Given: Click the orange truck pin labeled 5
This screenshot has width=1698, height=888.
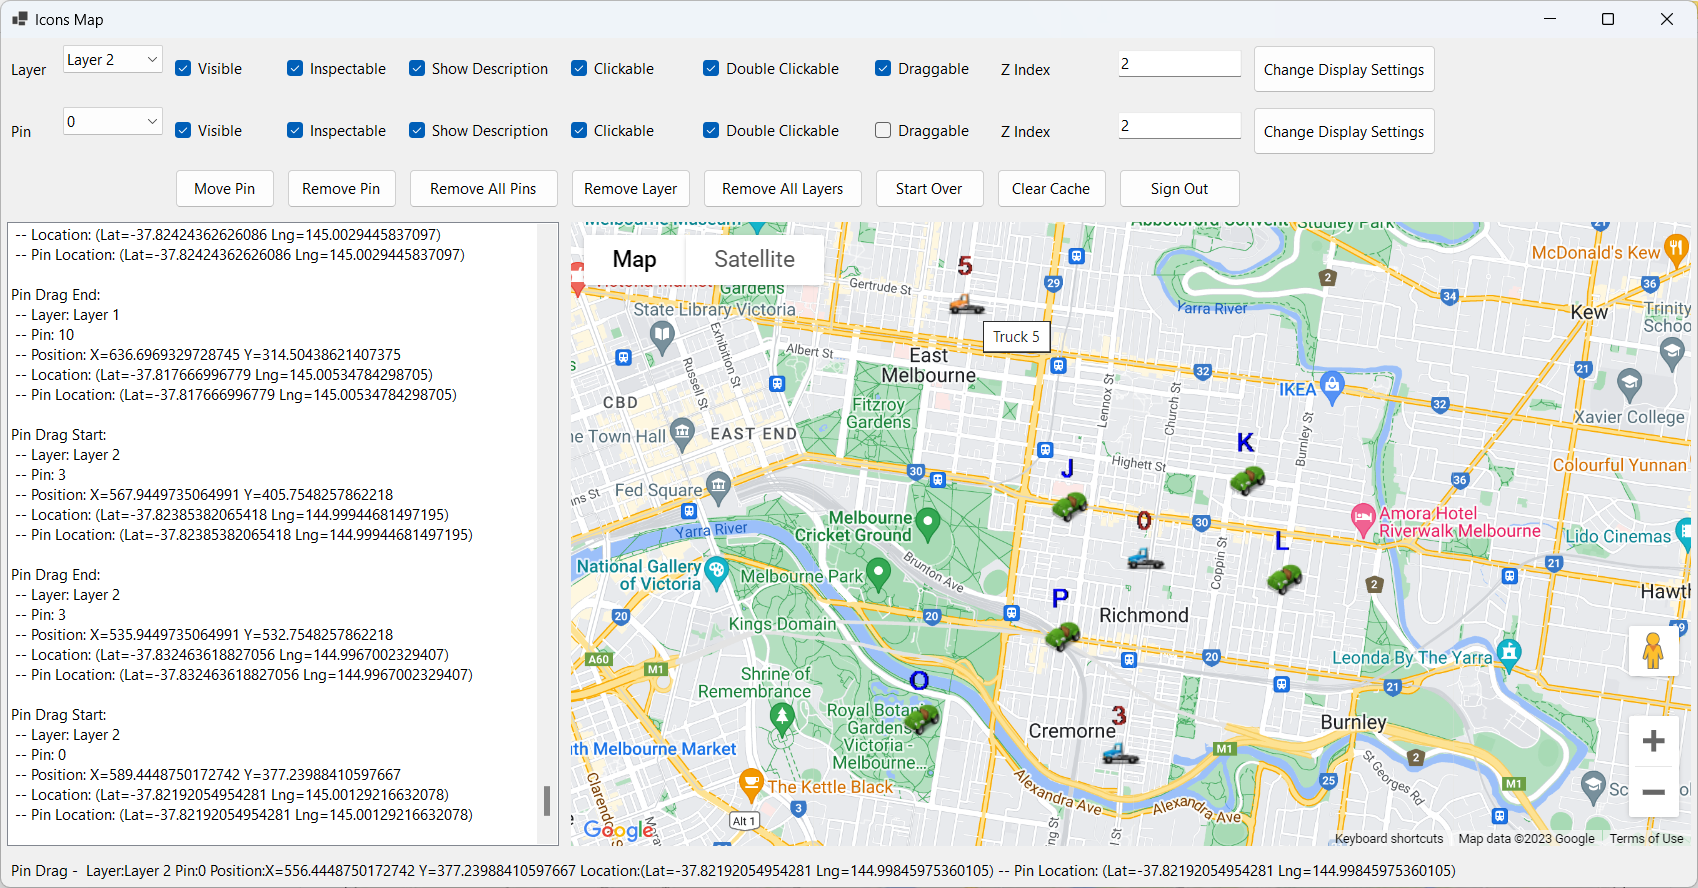Looking at the screenshot, I should pyautogui.click(x=966, y=303).
